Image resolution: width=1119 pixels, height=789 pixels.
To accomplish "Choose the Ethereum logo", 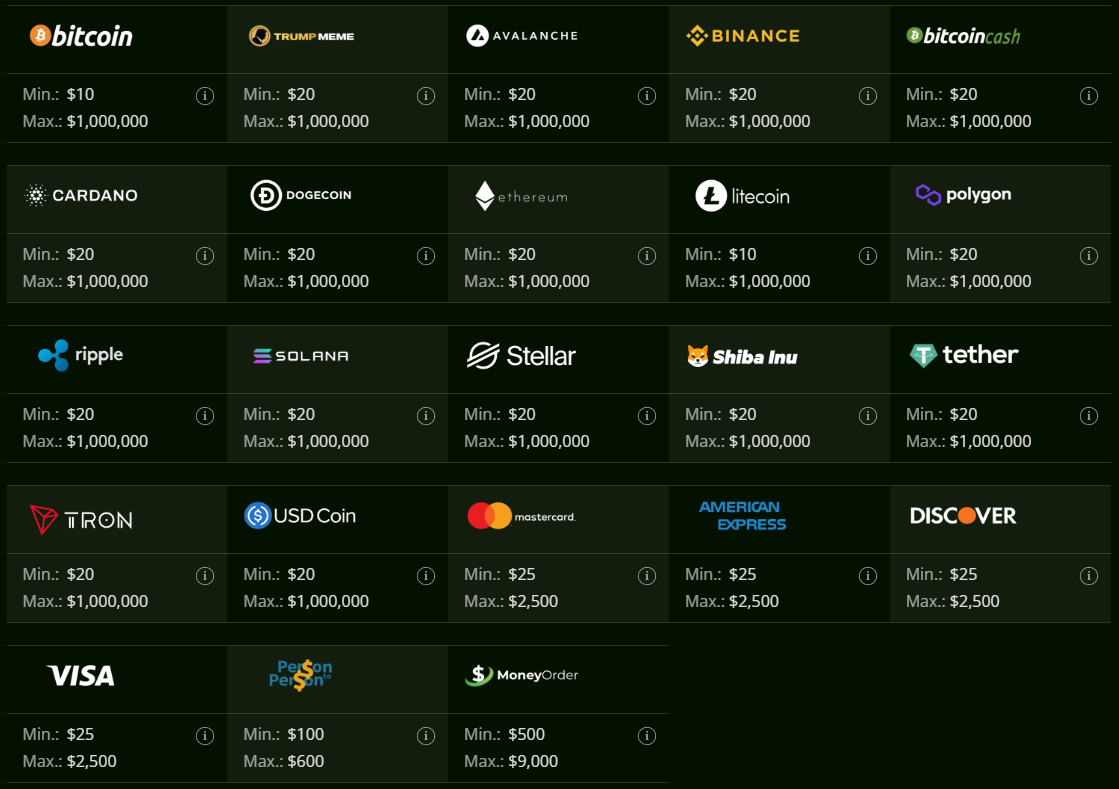I will 521,196.
